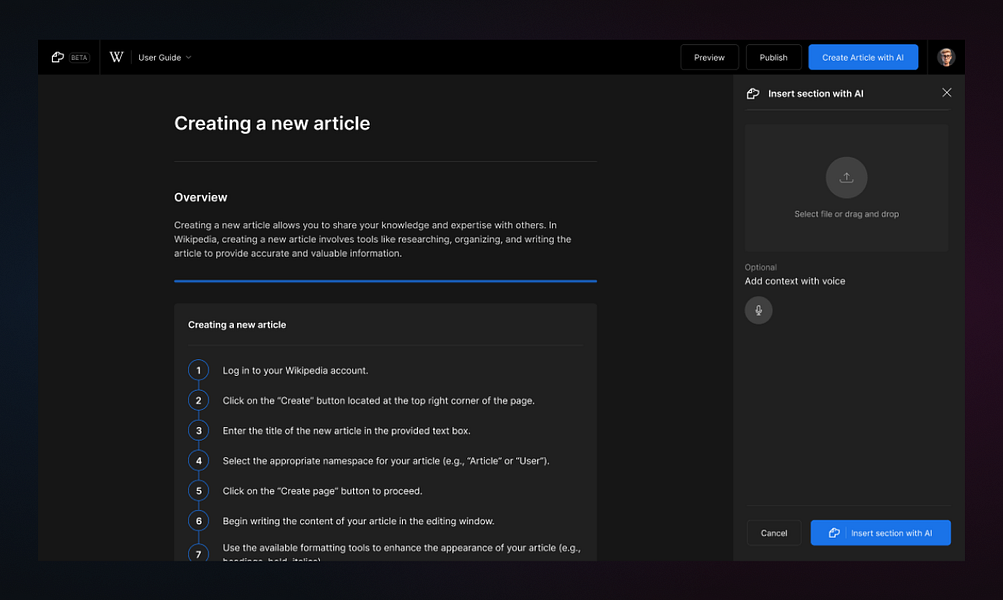
Task: Click the Wikipedia W icon
Action: coord(116,57)
